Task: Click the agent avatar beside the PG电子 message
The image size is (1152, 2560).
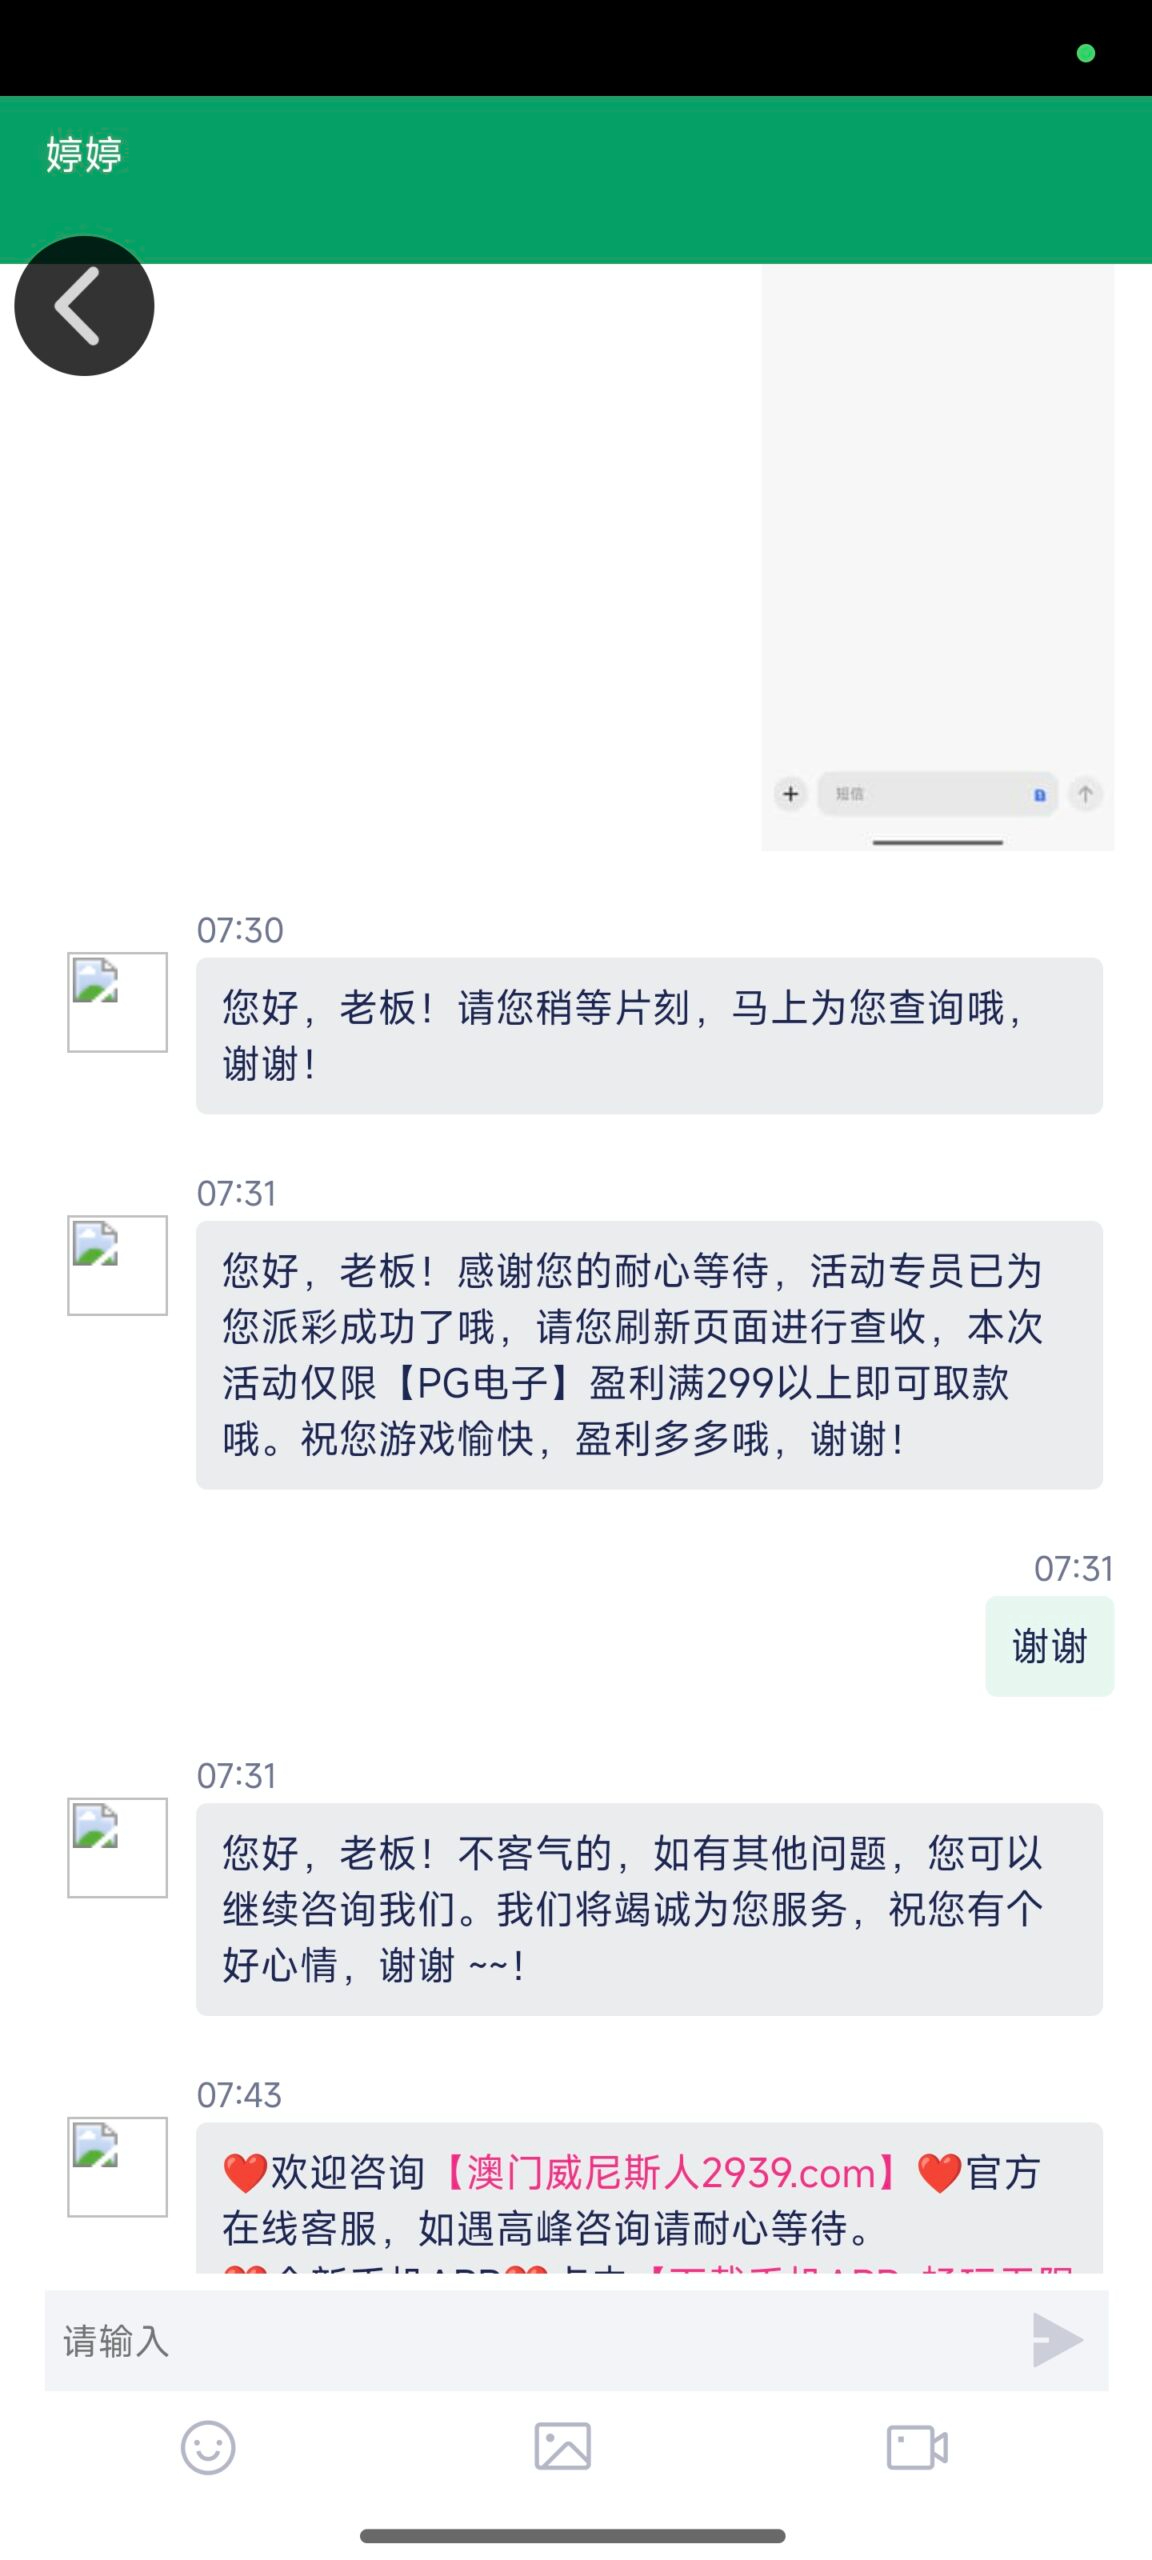Action: pyautogui.click(x=117, y=1265)
